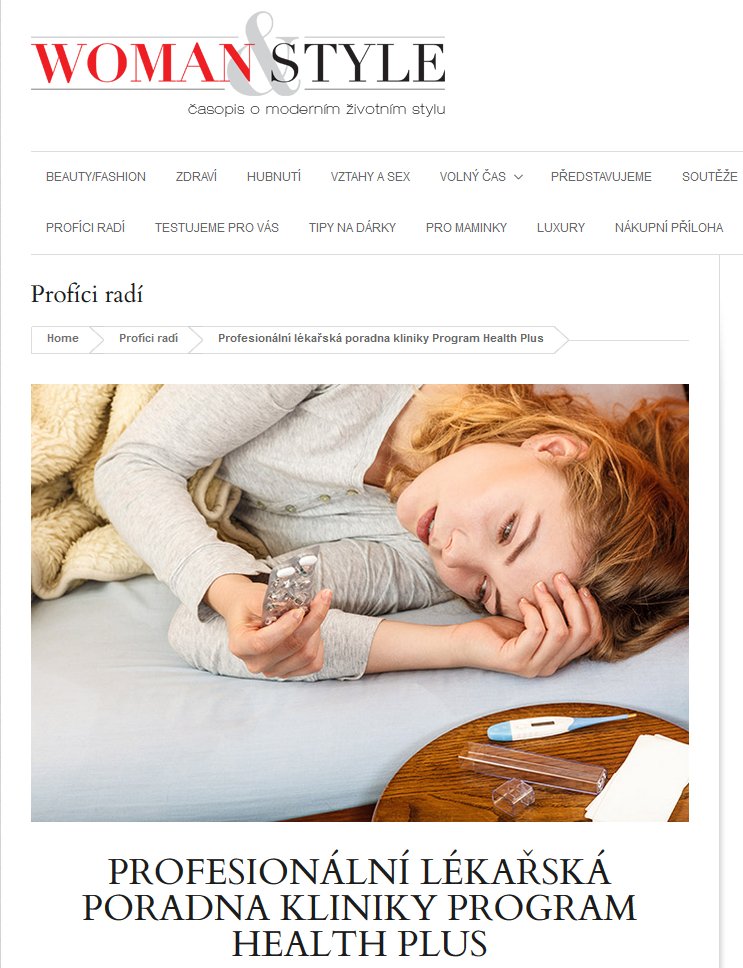Open the sick woman article image

[360, 603]
